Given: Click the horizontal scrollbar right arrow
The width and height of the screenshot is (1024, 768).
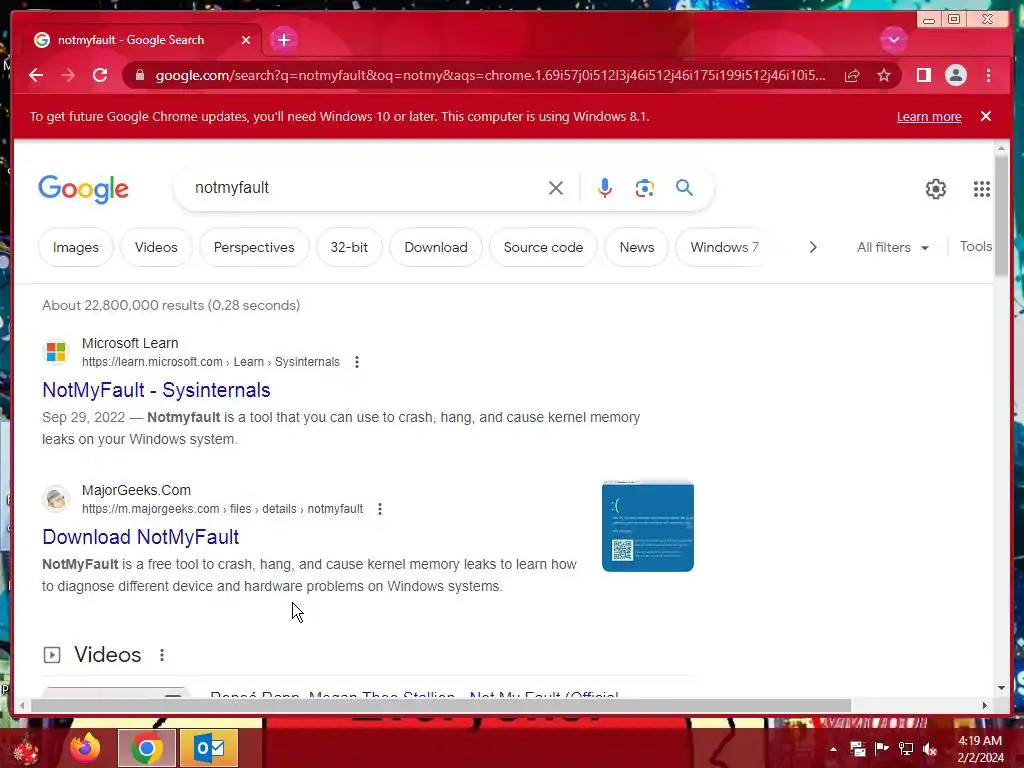Looking at the screenshot, I should [x=985, y=705].
